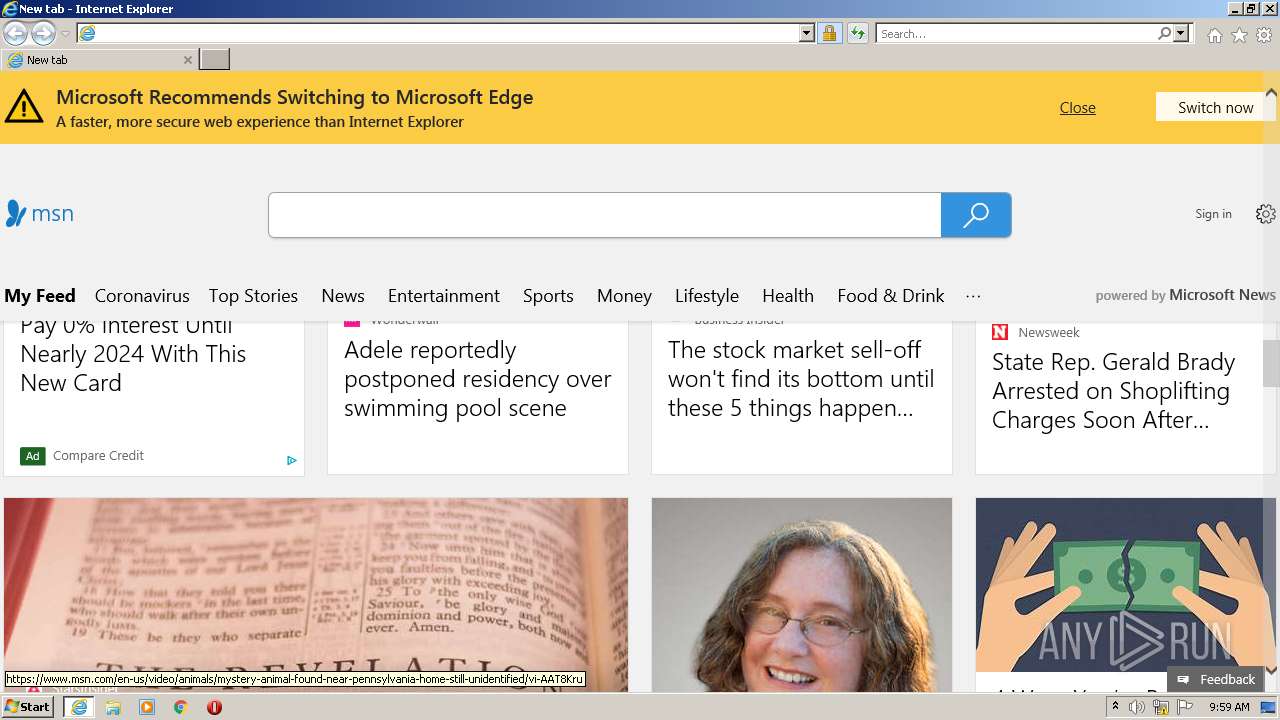Image resolution: width=1280 pixels, height=720 pixels.
Task: Go back using the IE Back arrow
Action: pyautogui.click(x=15, y=33)
